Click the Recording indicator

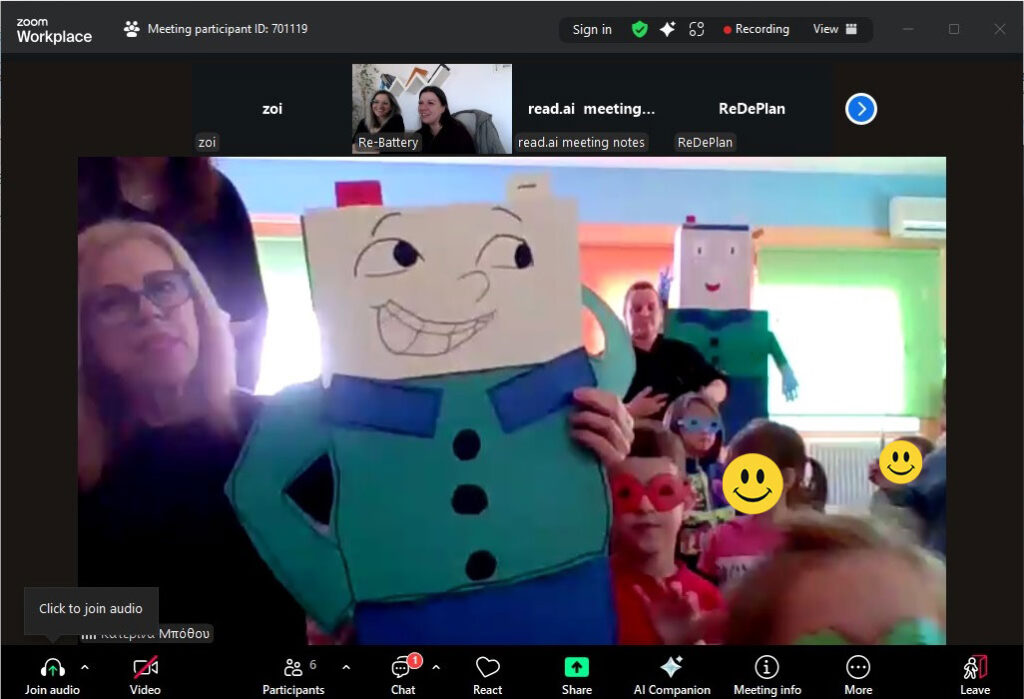(x=756, y=29)
